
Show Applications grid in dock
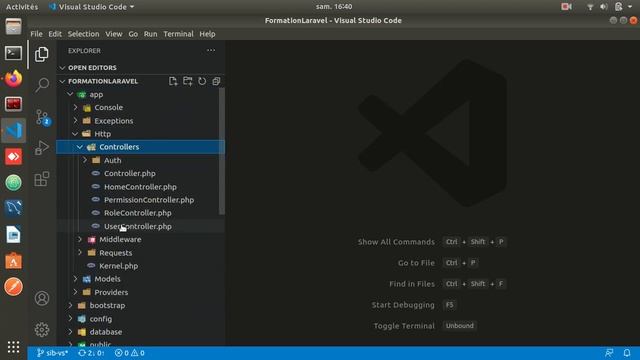(x=13, y=347)
